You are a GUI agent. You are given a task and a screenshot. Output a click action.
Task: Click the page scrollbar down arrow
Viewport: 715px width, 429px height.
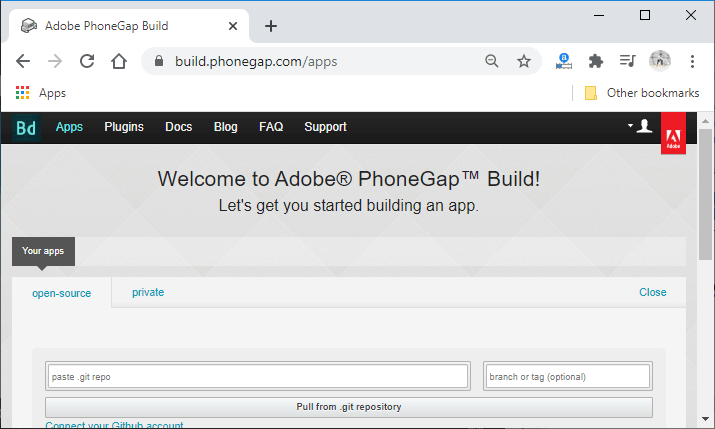[705, 419]
